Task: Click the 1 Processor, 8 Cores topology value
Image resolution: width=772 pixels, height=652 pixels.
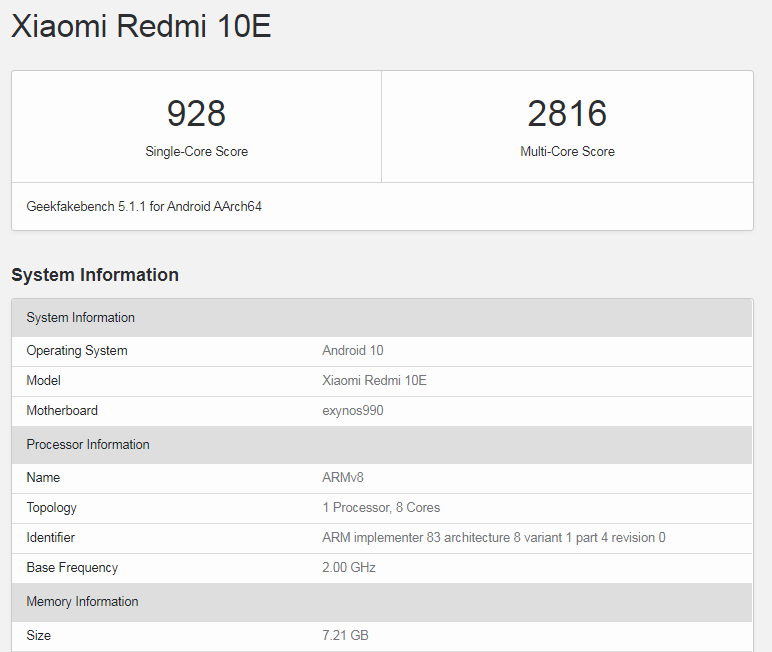Action: pyautogui.click(x=381, y=508)
